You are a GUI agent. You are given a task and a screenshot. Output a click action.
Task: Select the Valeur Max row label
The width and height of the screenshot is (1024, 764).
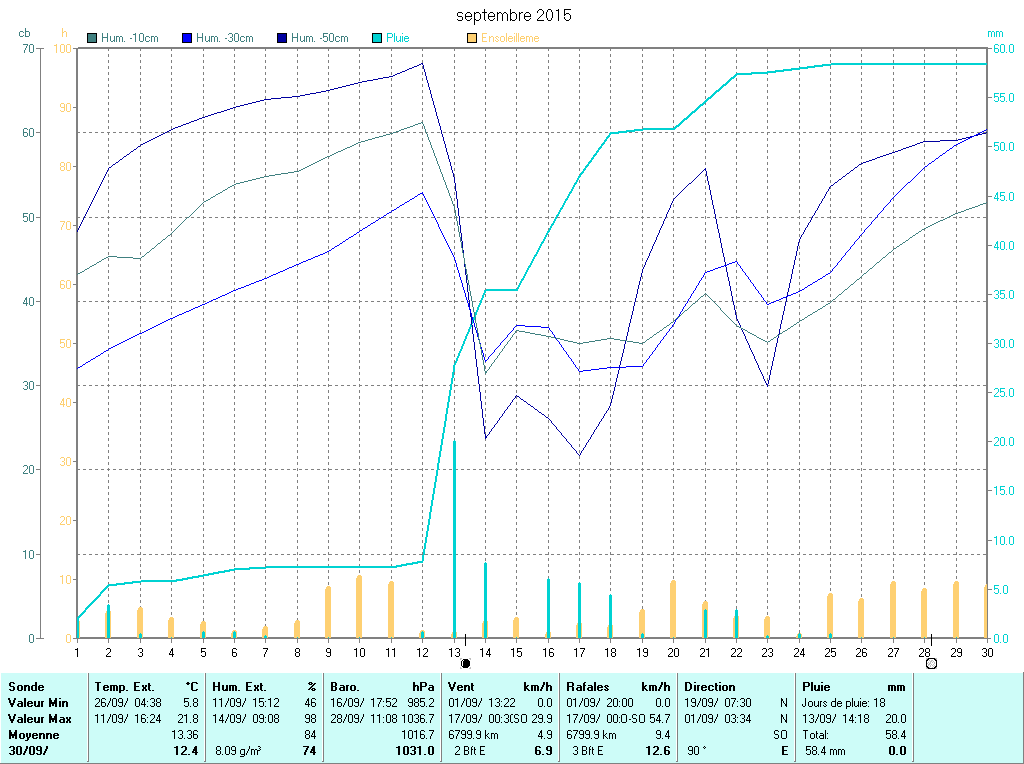[38, 719]
